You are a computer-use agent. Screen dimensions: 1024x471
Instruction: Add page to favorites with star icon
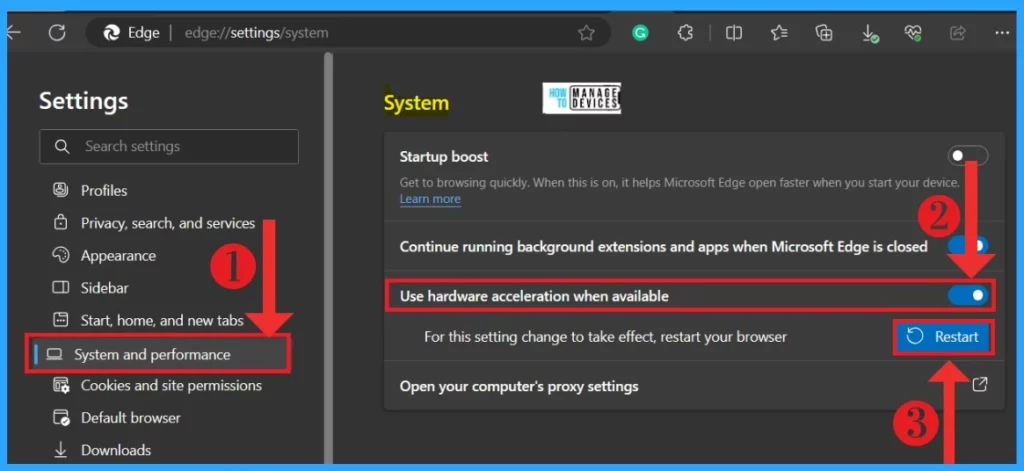point(586,33)
